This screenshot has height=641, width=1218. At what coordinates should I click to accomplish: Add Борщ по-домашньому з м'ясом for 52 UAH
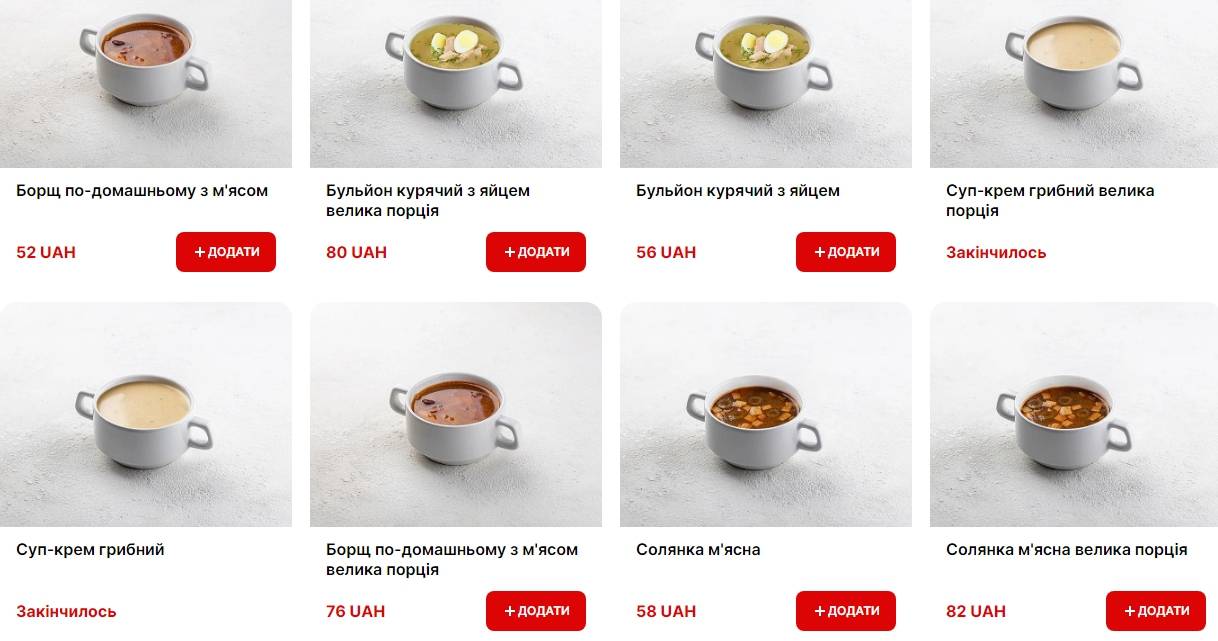[226, 252]
